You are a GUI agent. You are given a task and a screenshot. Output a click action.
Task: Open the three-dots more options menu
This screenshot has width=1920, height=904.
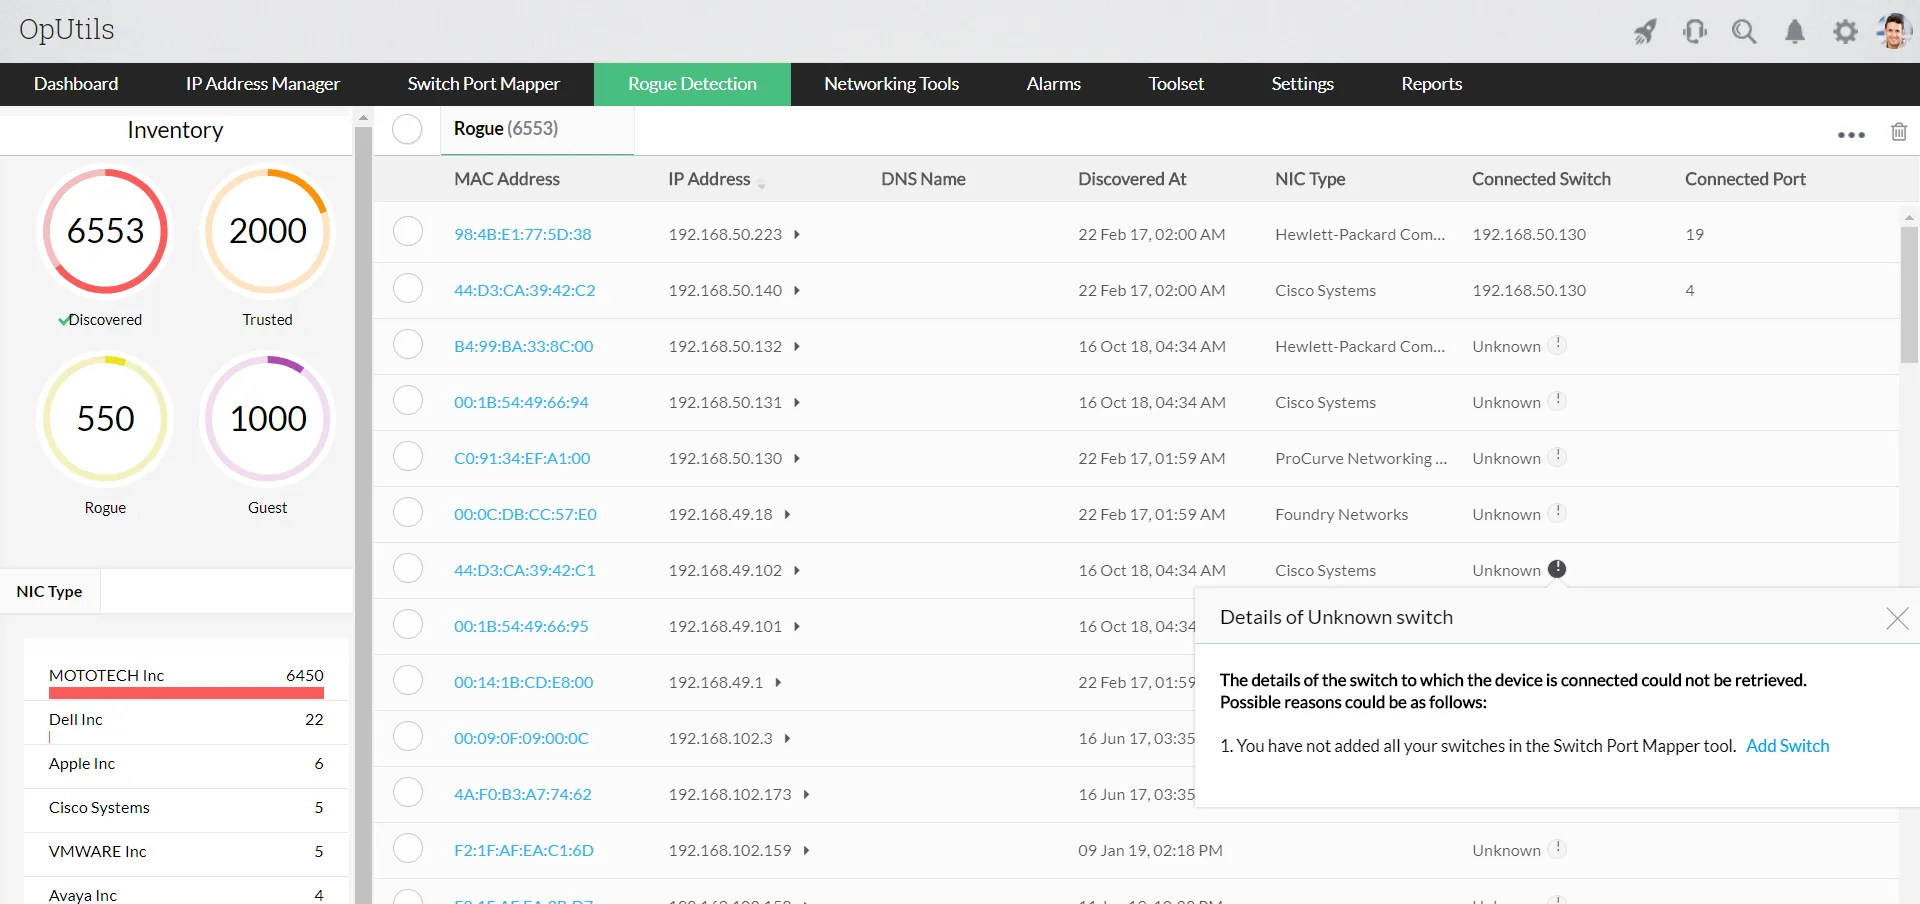point(1851,135)
